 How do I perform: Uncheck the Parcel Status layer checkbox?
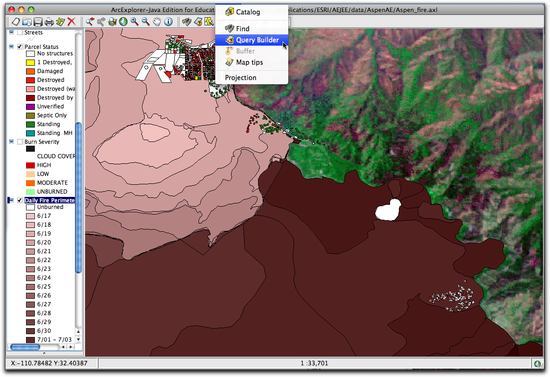coord(20,47)
